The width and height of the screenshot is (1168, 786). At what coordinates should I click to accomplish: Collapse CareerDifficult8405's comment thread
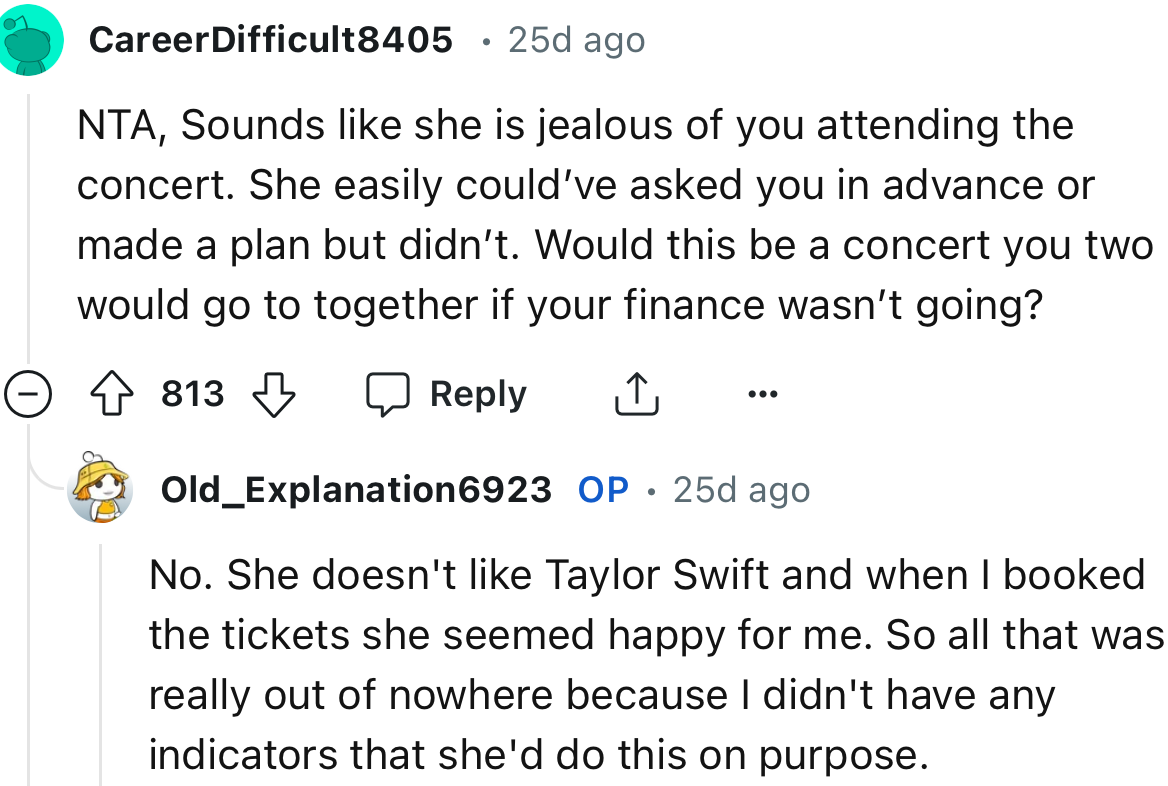(x=31, y=393)
